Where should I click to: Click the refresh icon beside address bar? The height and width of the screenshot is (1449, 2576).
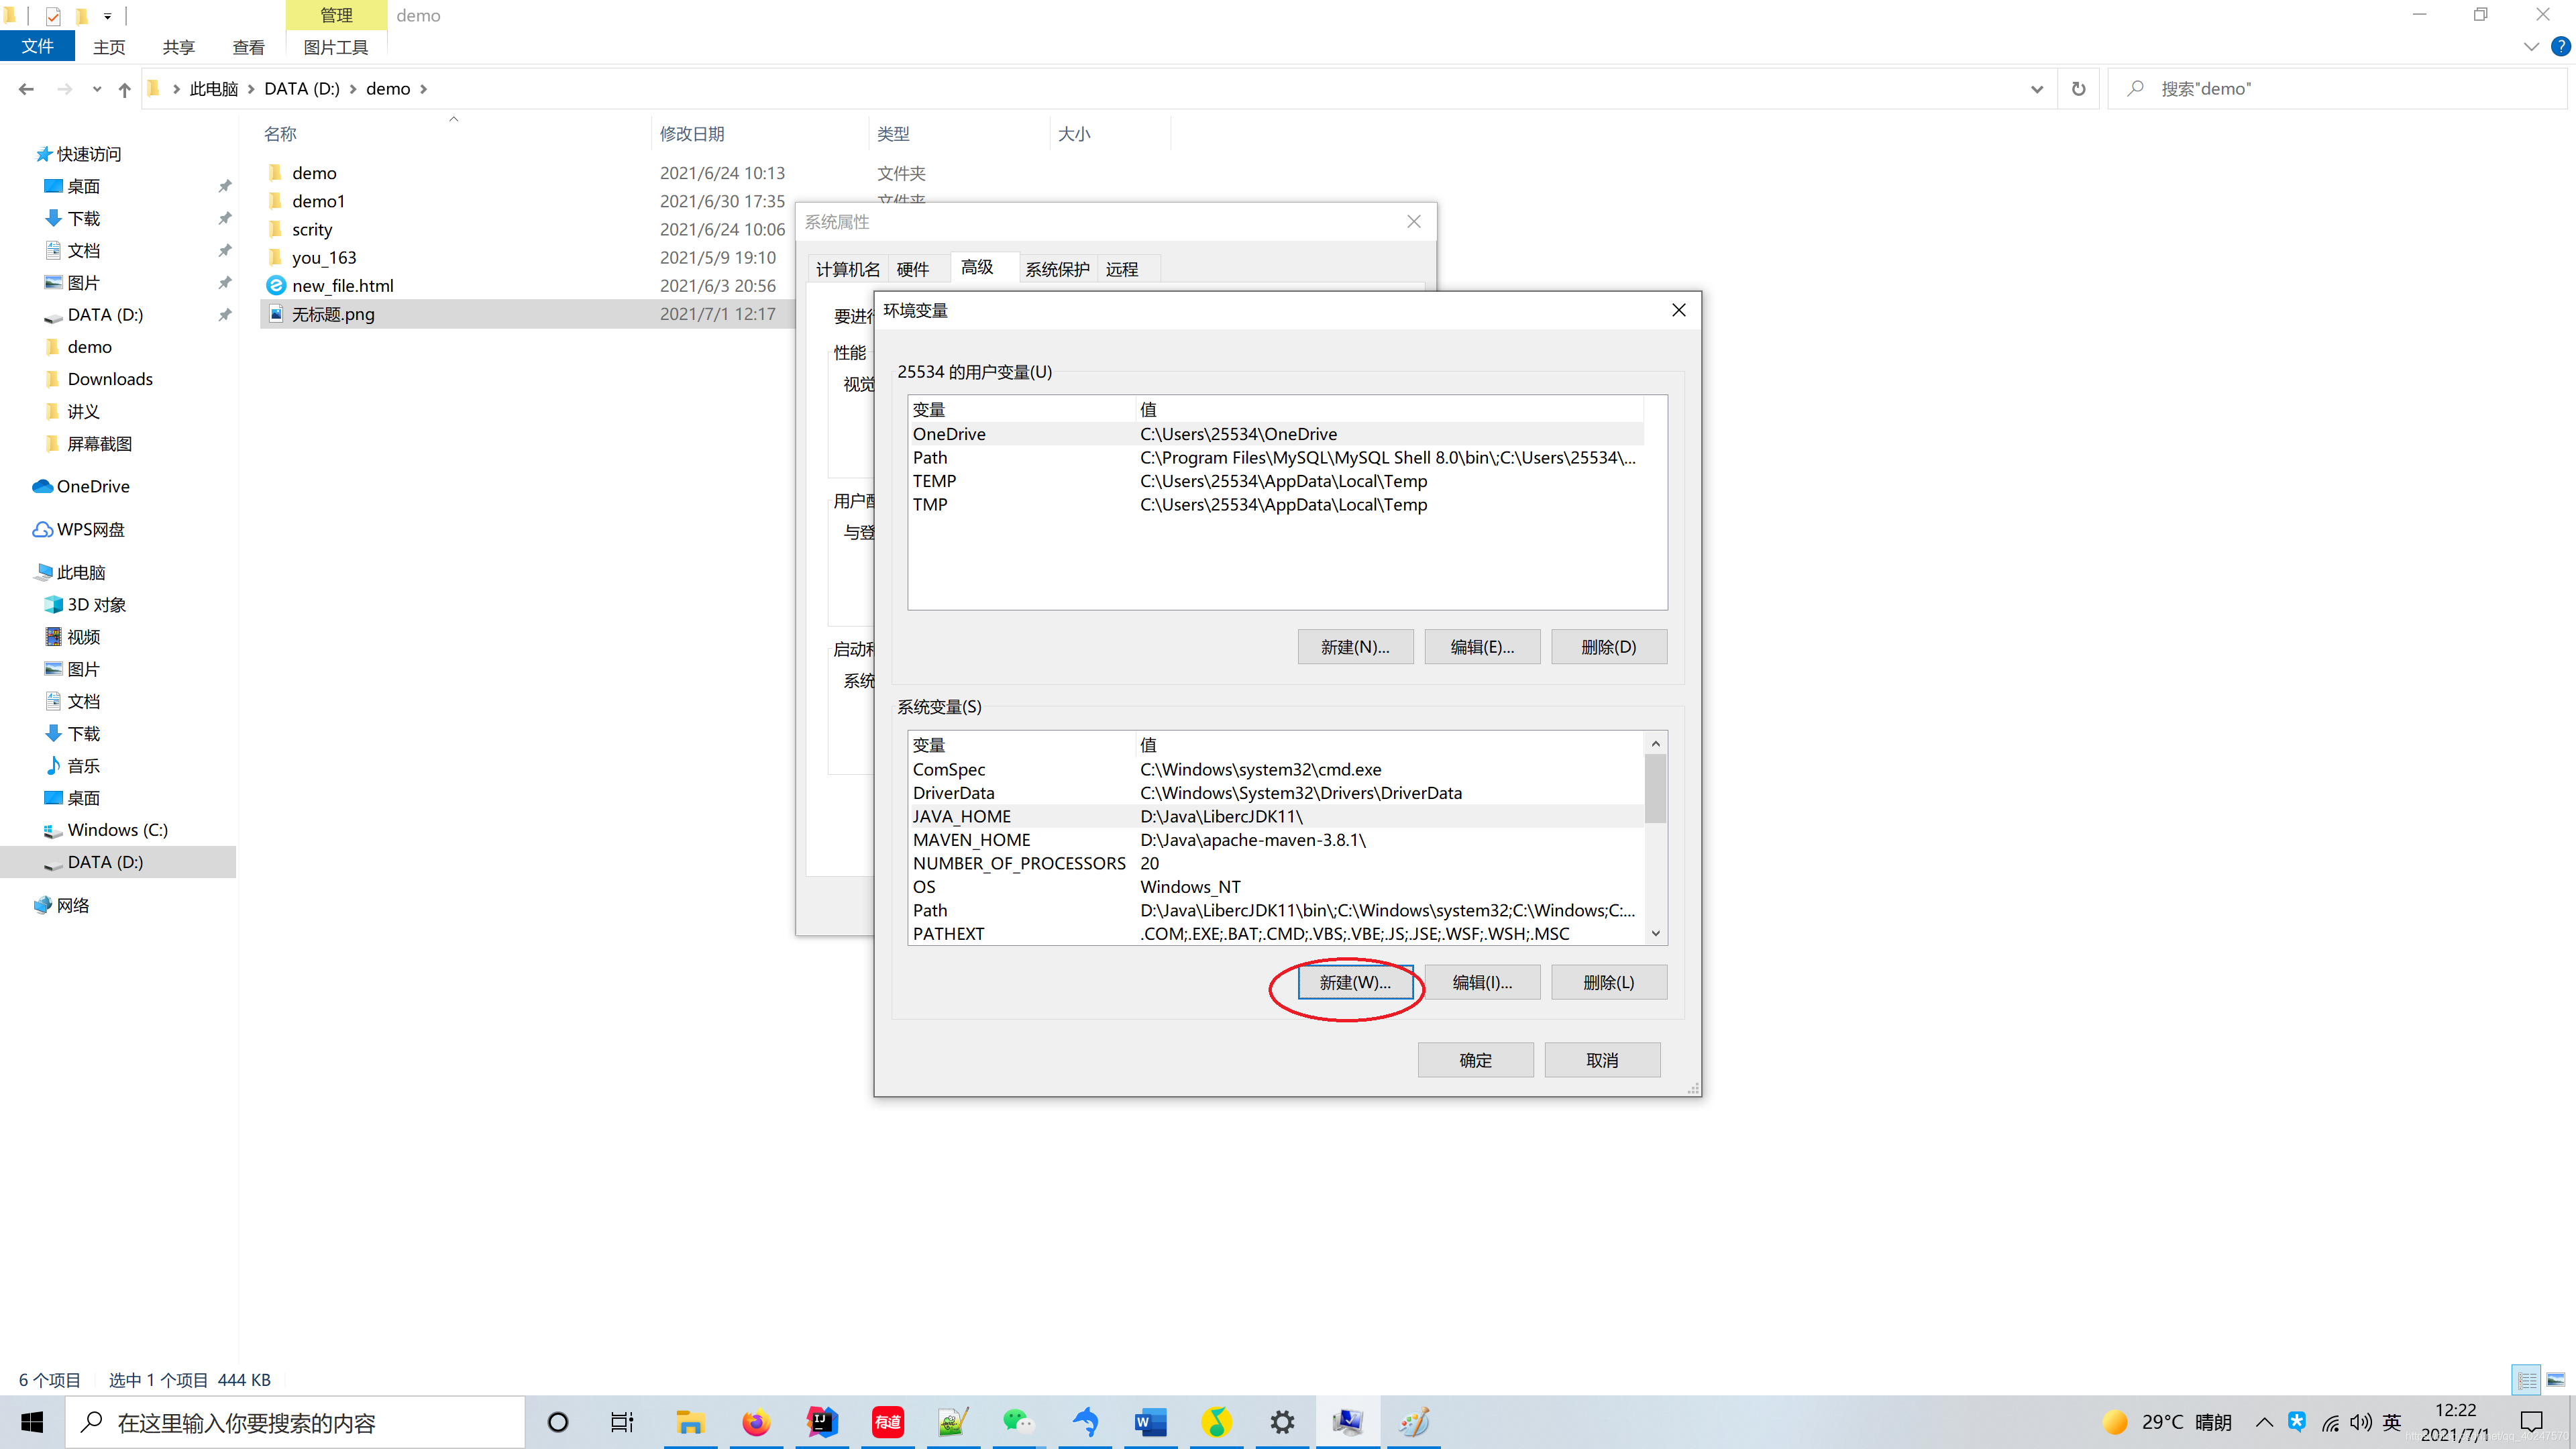[2078, 89]
